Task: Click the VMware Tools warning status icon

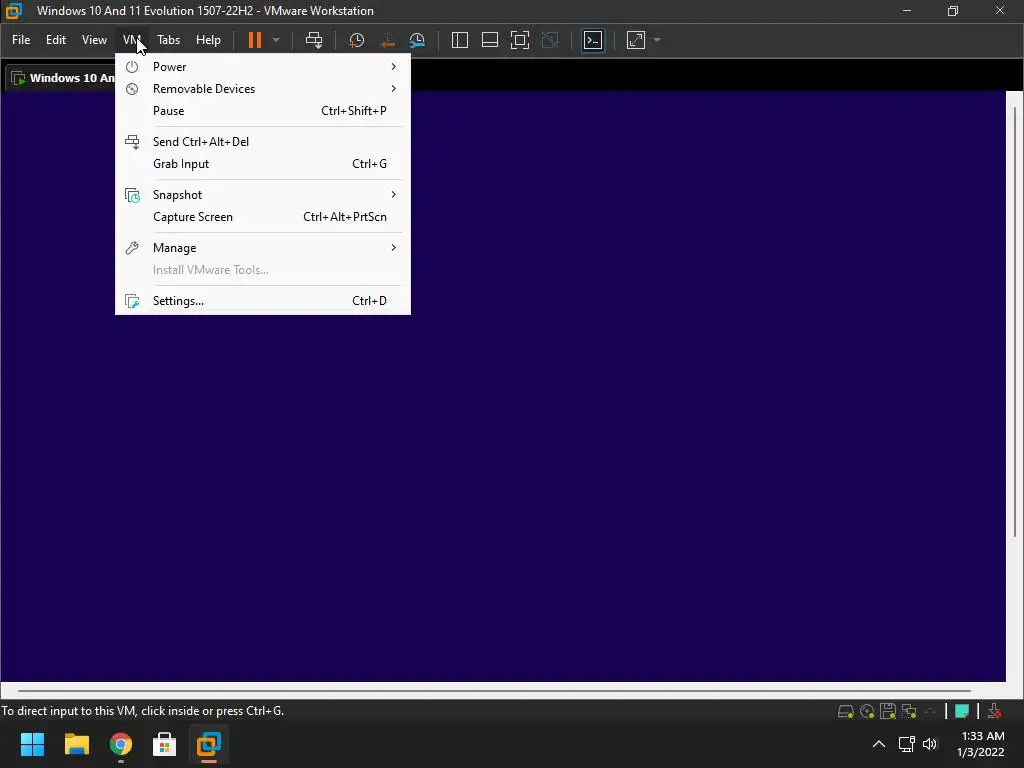Action: click(995, 711)
